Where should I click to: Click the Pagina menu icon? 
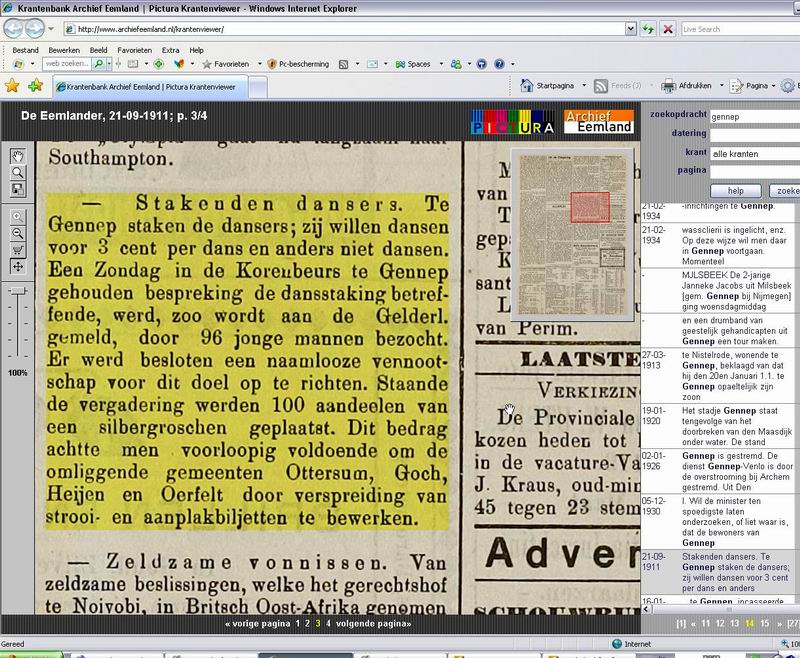coord(737,86)
